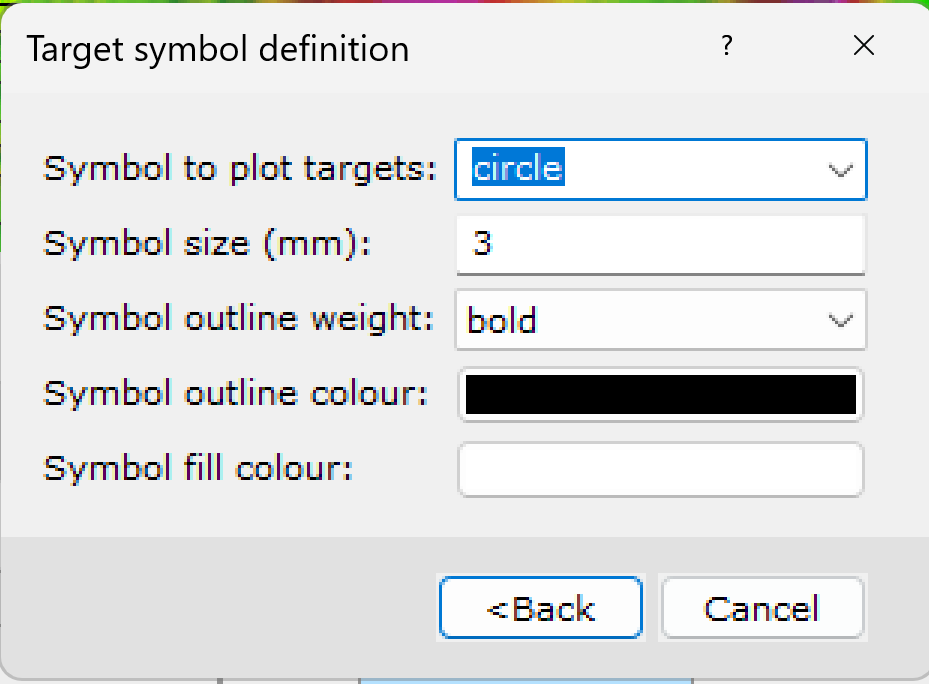The height and width of the screenshot is (687, 929).
Task: Click the 'Symbol outline colour:' label
Action: click(236, 394)
